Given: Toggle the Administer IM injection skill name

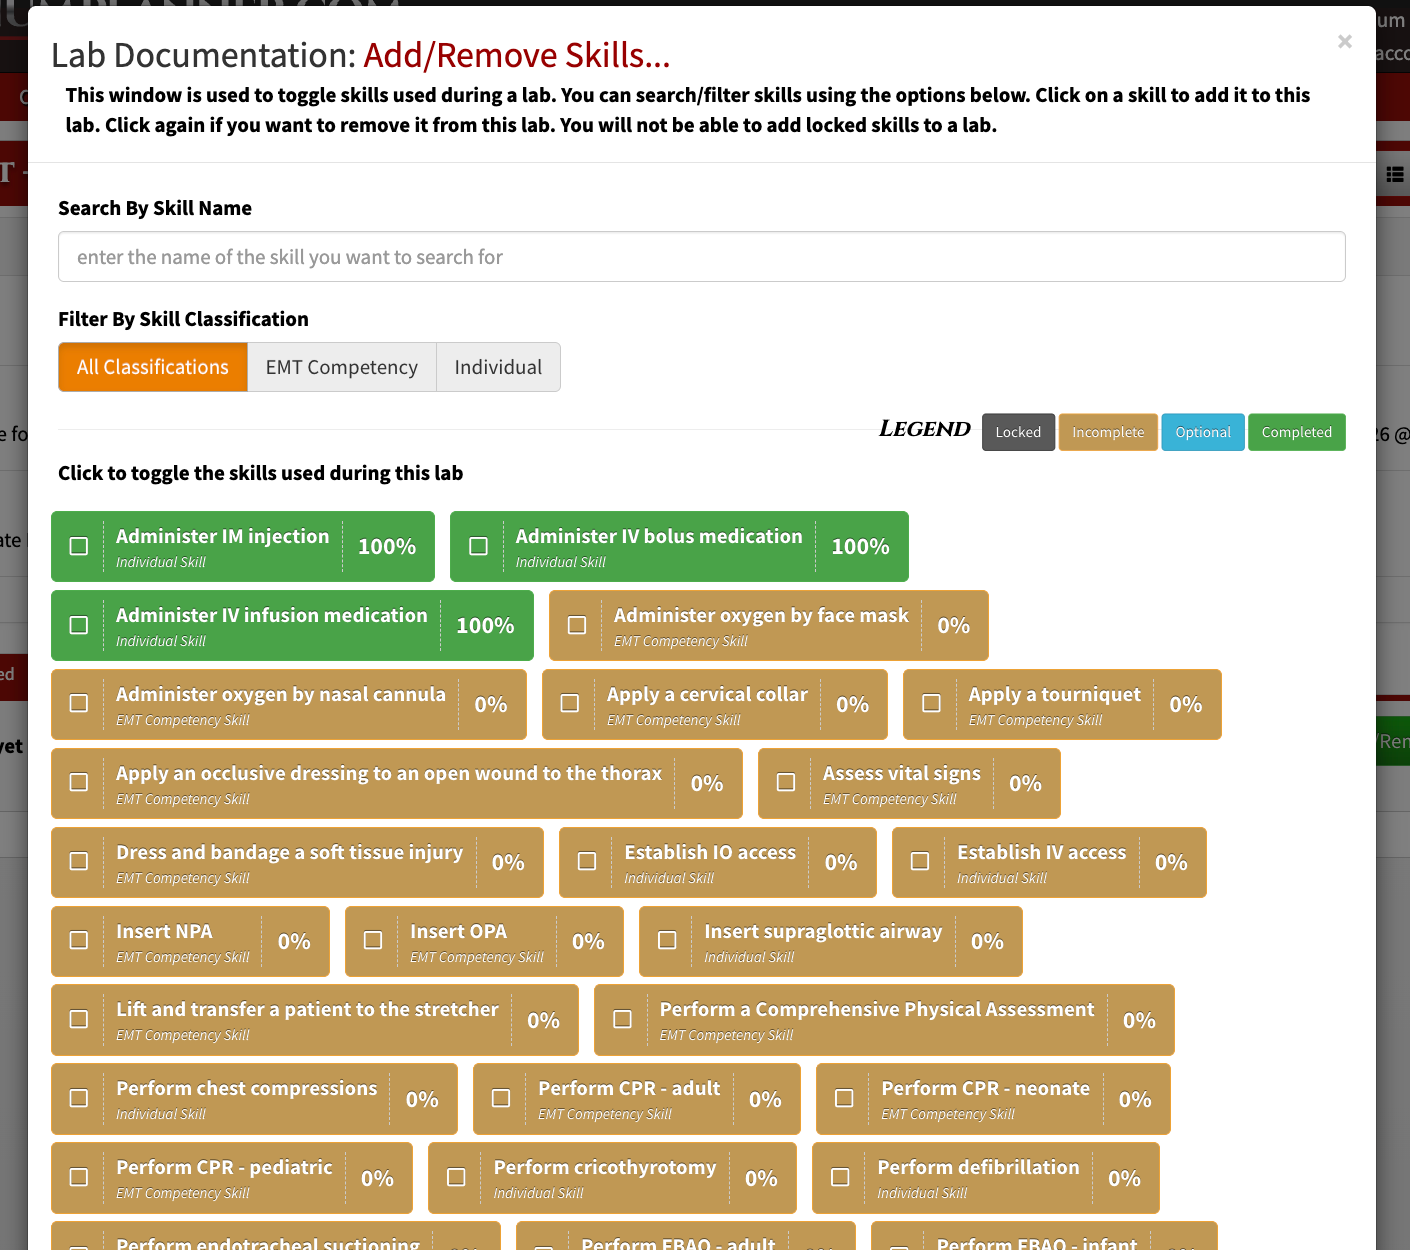Looking at the screenshot, I should [x=222, y=537].
